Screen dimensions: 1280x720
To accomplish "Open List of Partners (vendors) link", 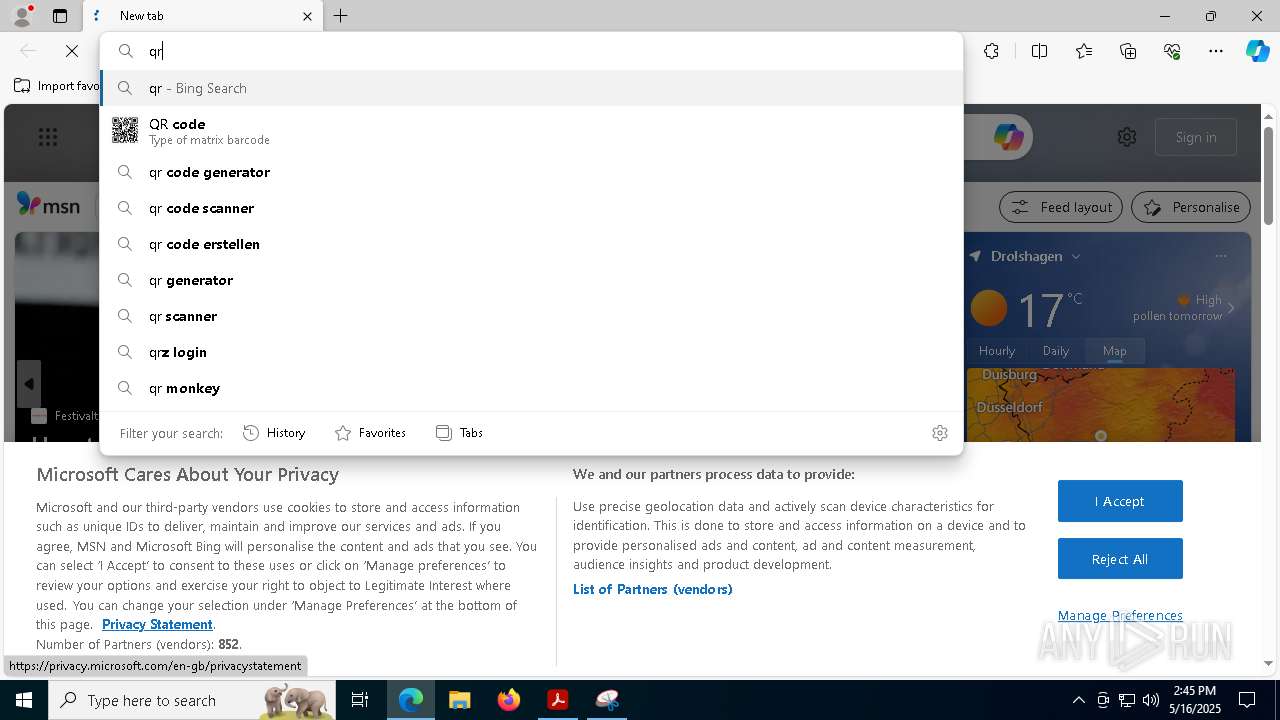I will 653,589.
